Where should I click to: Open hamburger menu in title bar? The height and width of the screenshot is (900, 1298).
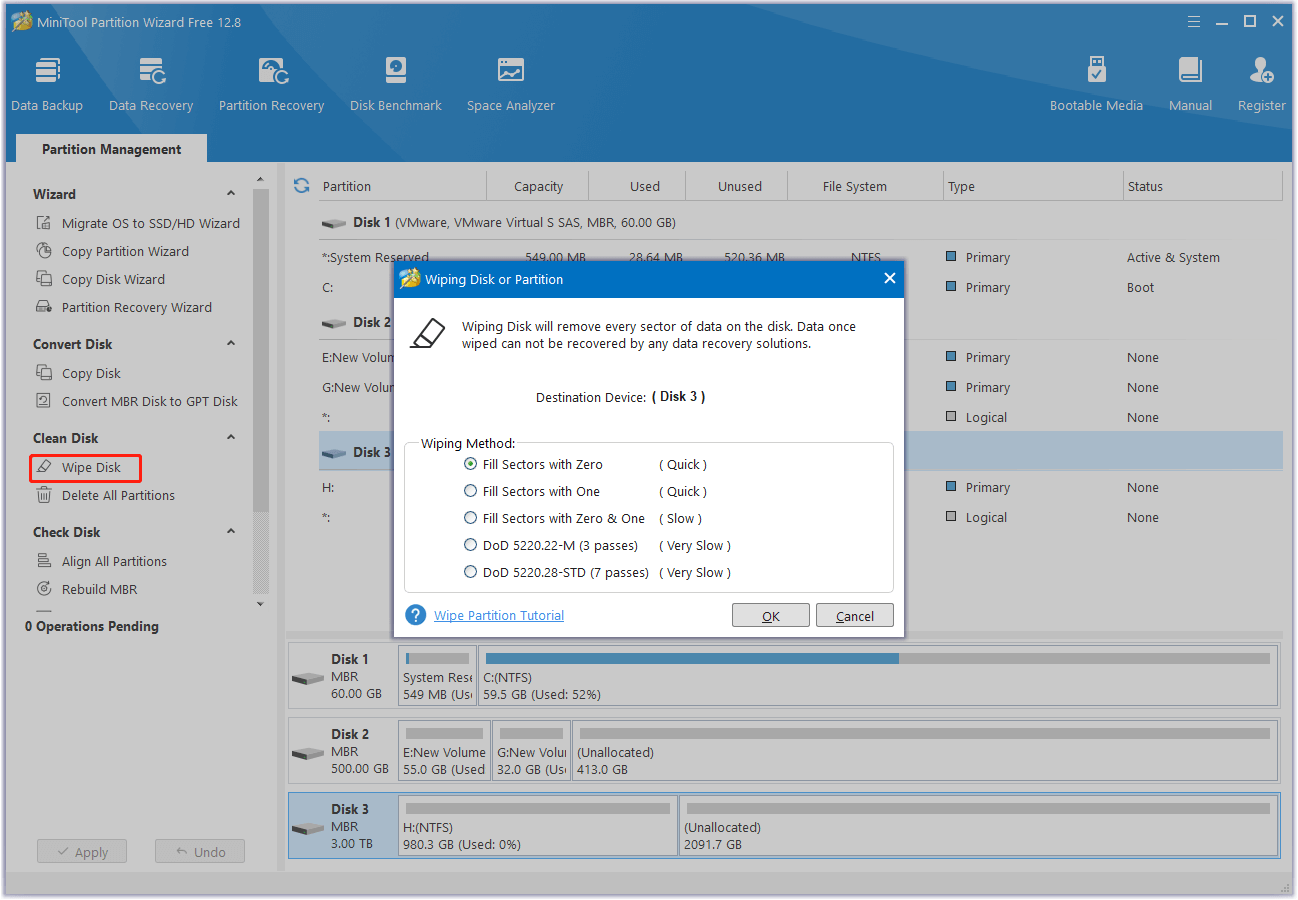point(1194,21)
